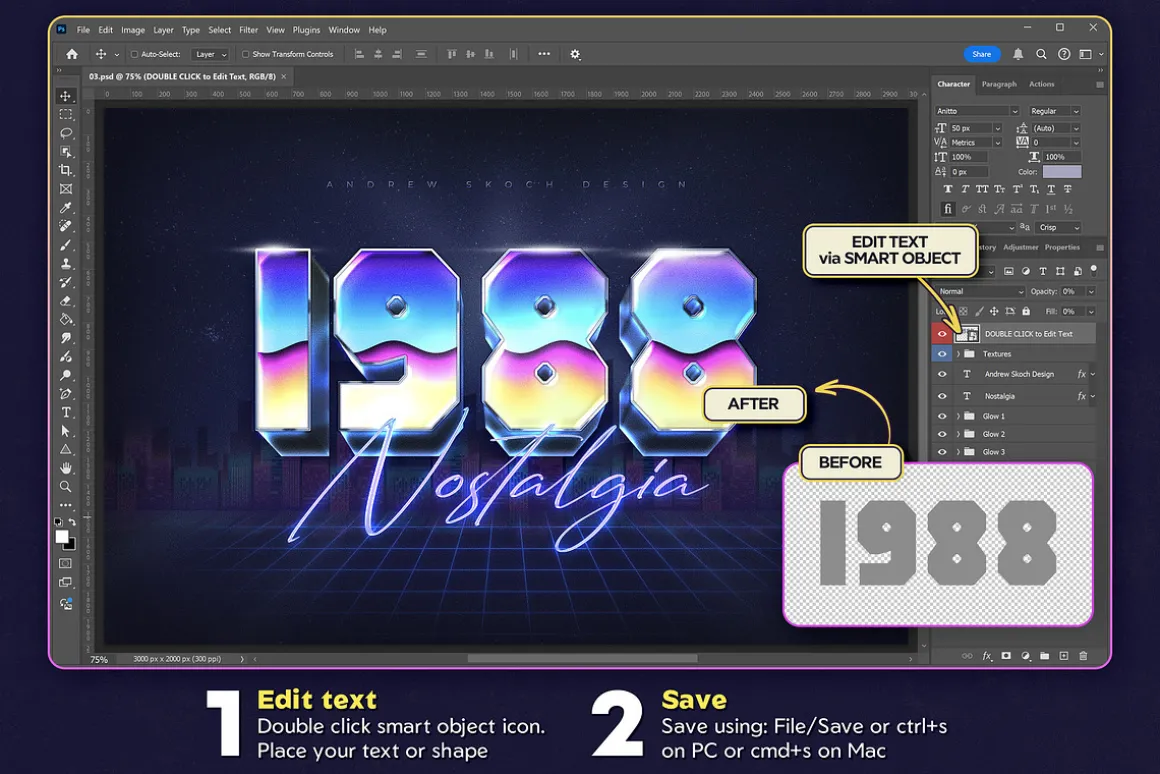Switch to the Actions tab
This screenshot has width=1160, height=774.
point(1042,84)
